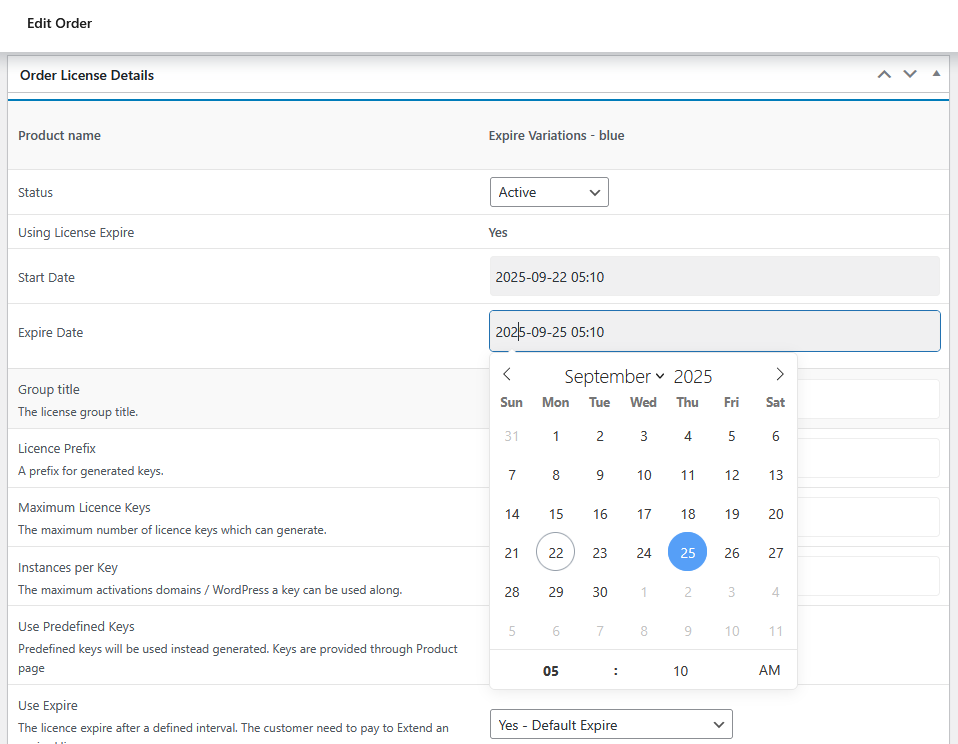
Task: Click the Expire Date input field
Action: (714, 332)
